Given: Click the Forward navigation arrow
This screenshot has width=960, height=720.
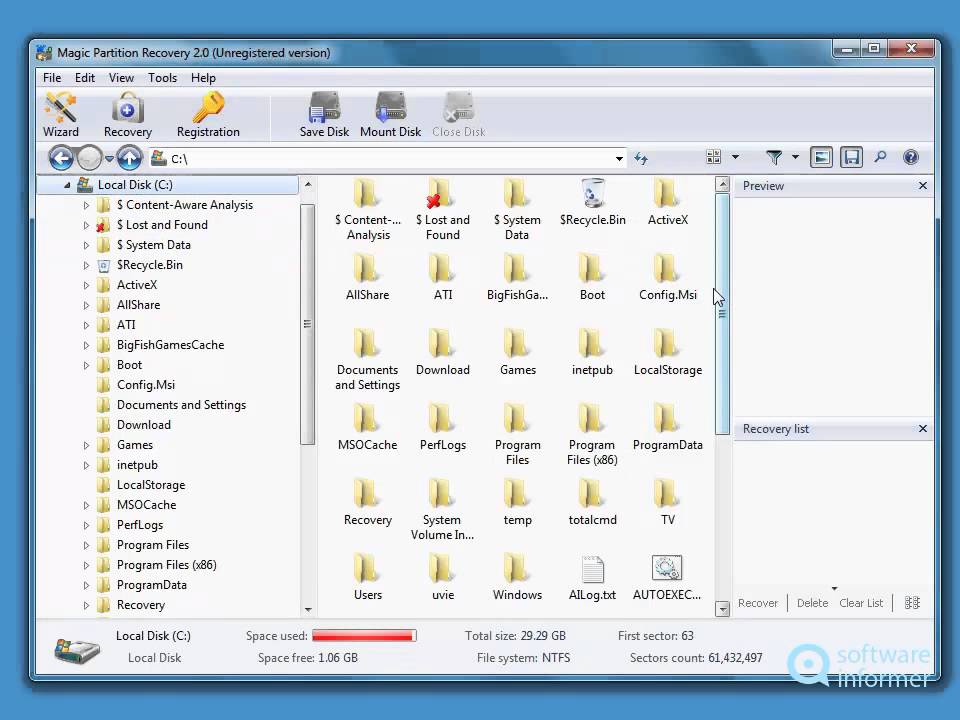Looking at the screenshot, I should click(x=90, y=159).
